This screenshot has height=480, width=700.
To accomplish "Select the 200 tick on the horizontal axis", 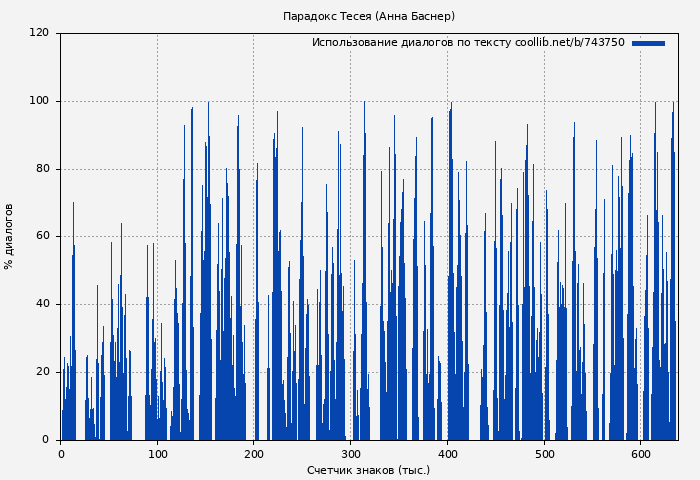I will tap(254, 454).
